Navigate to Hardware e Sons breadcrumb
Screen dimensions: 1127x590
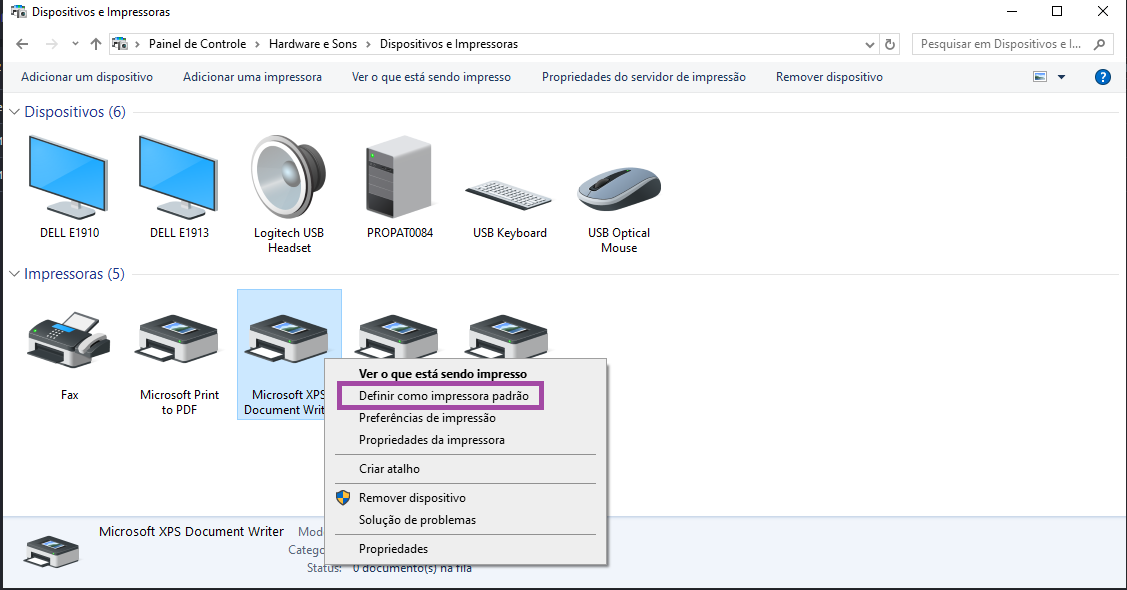pos(313,44)
